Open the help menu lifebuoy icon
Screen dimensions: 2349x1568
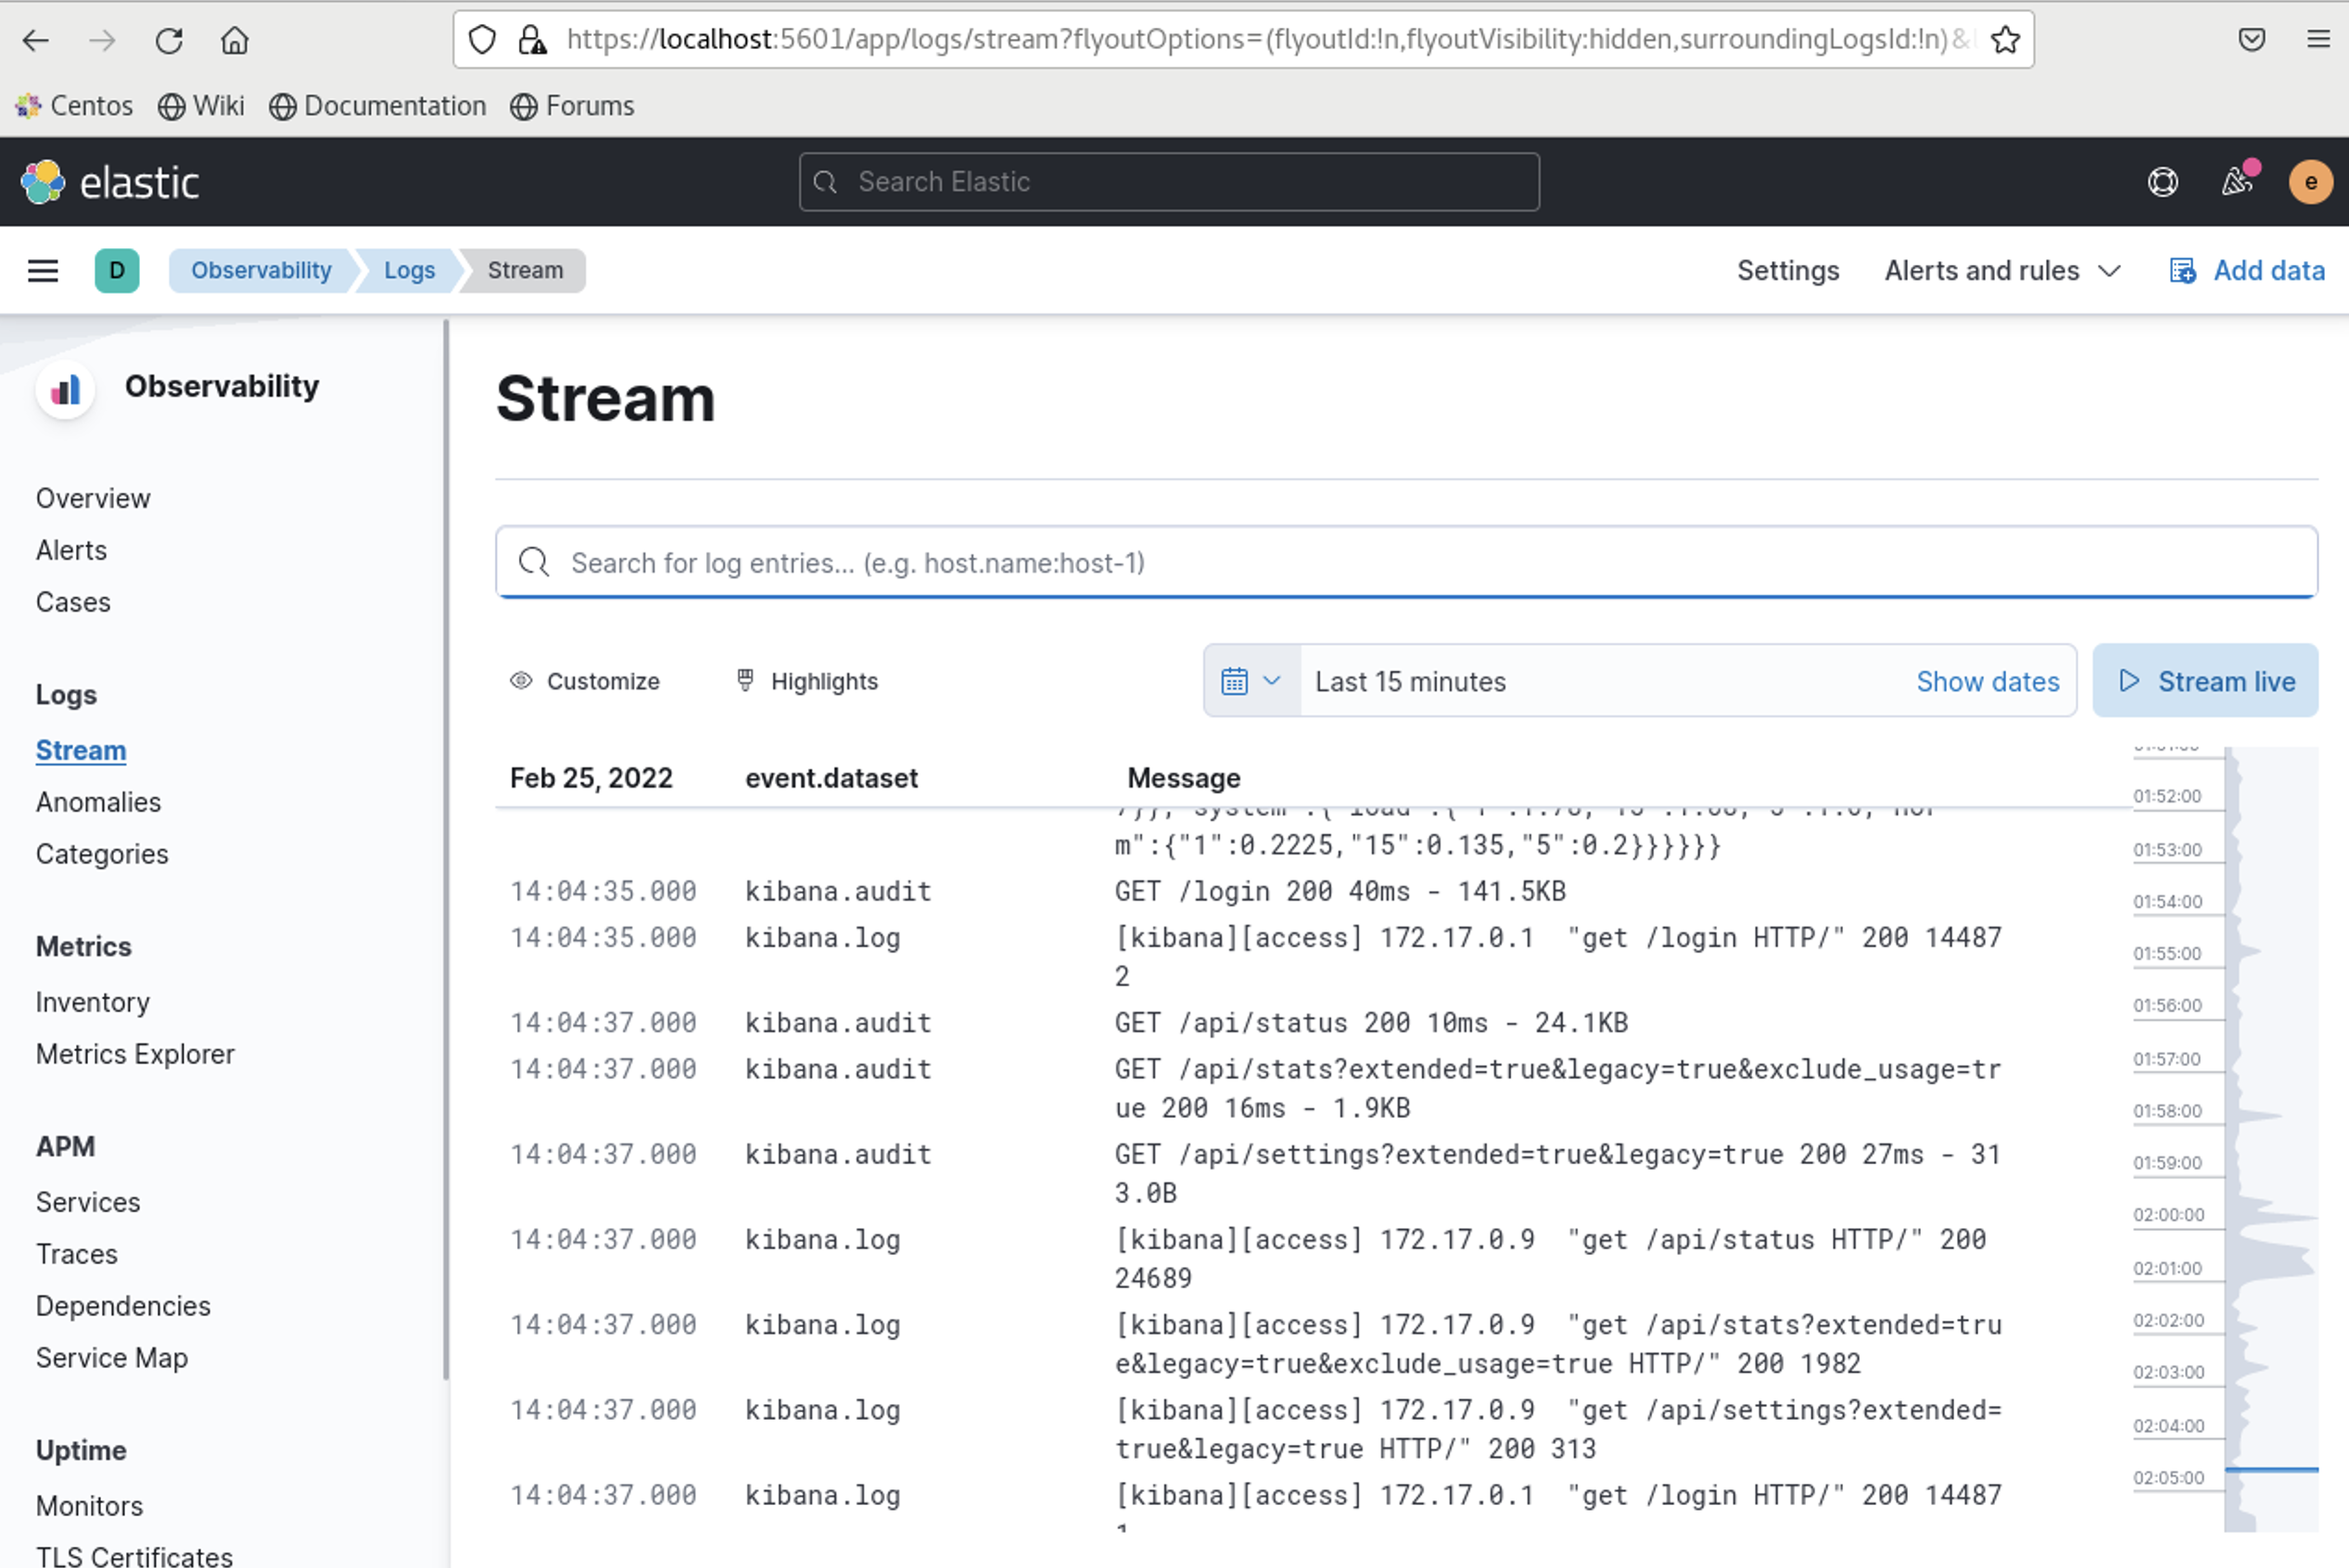pos(2162,182)
